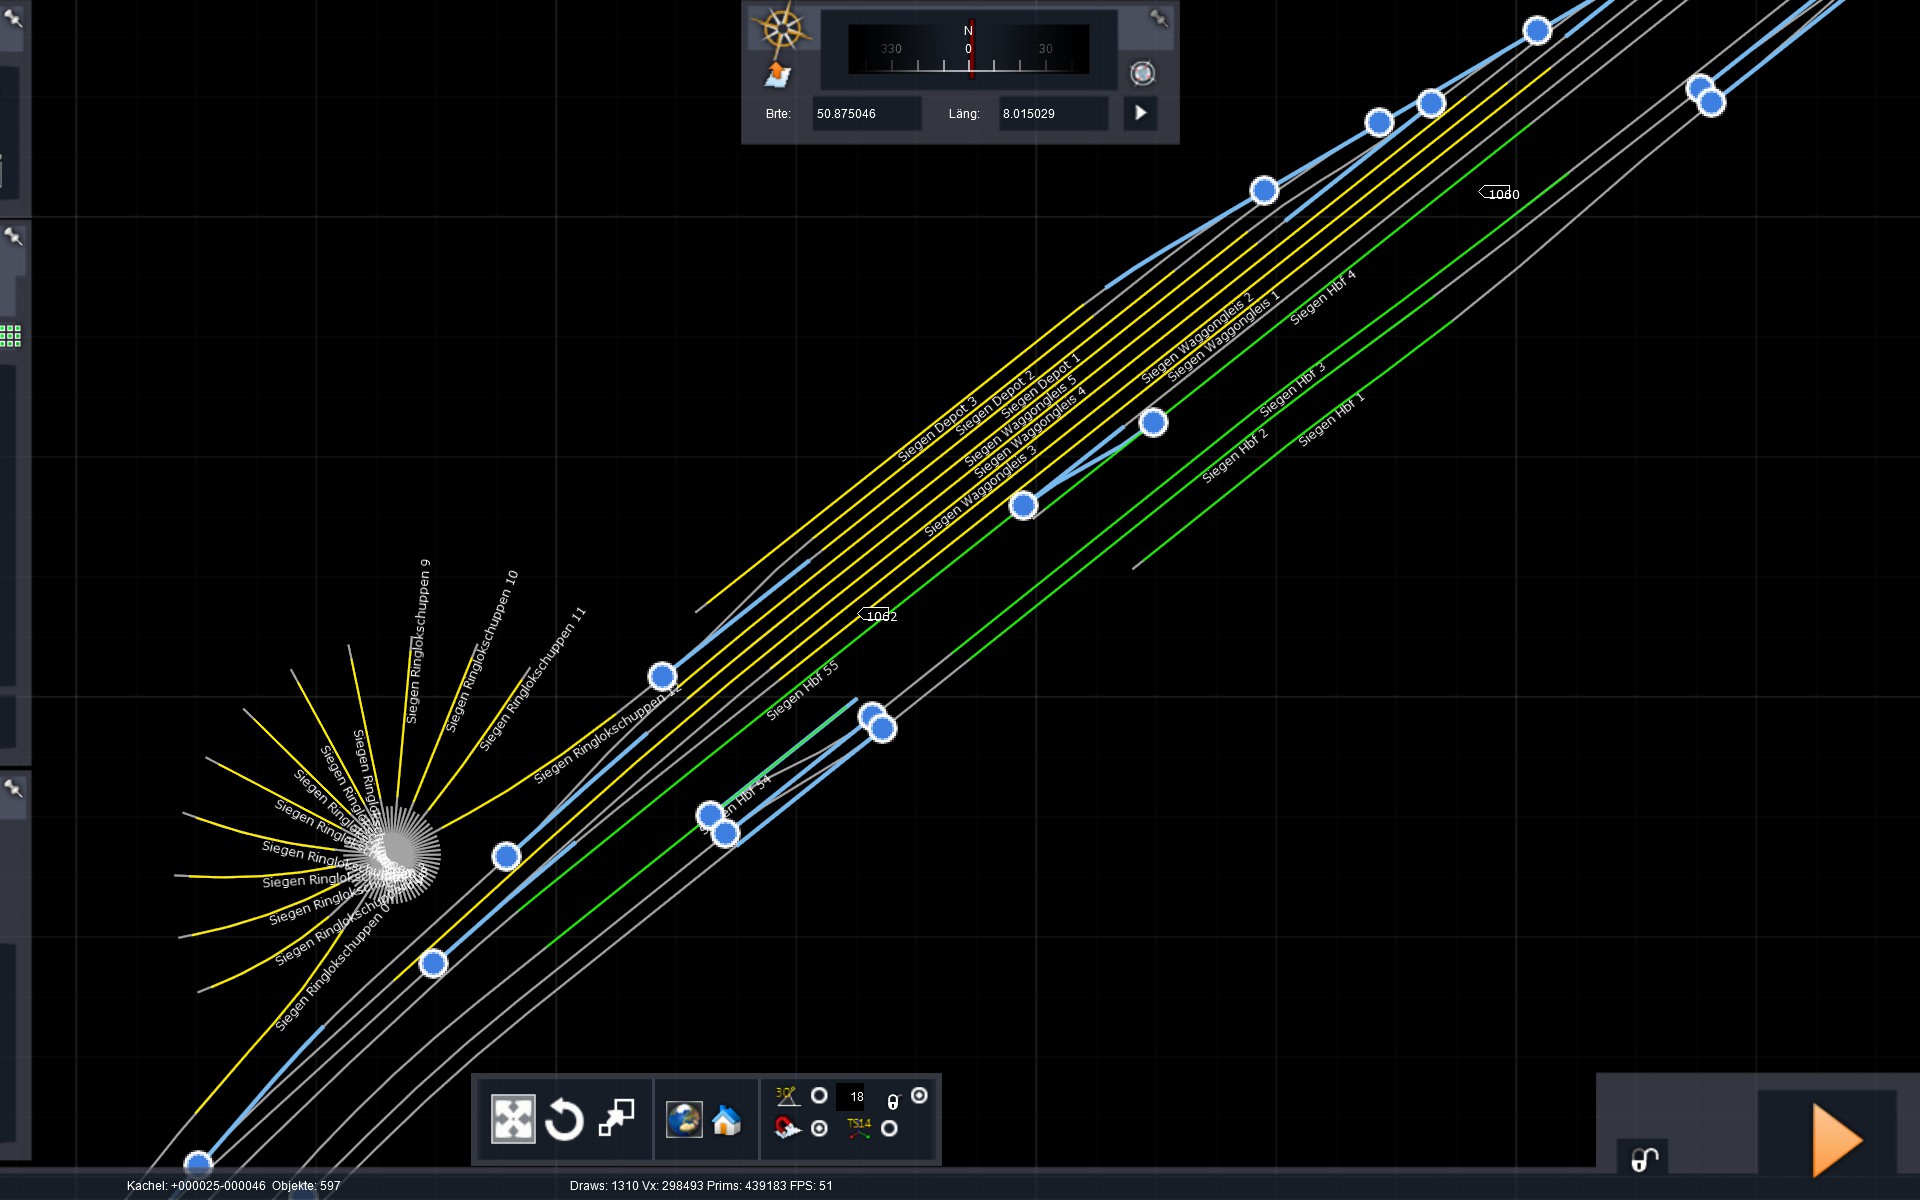
Task: Toggle the magnet terrain snap radio
Action: (819, 1128)
